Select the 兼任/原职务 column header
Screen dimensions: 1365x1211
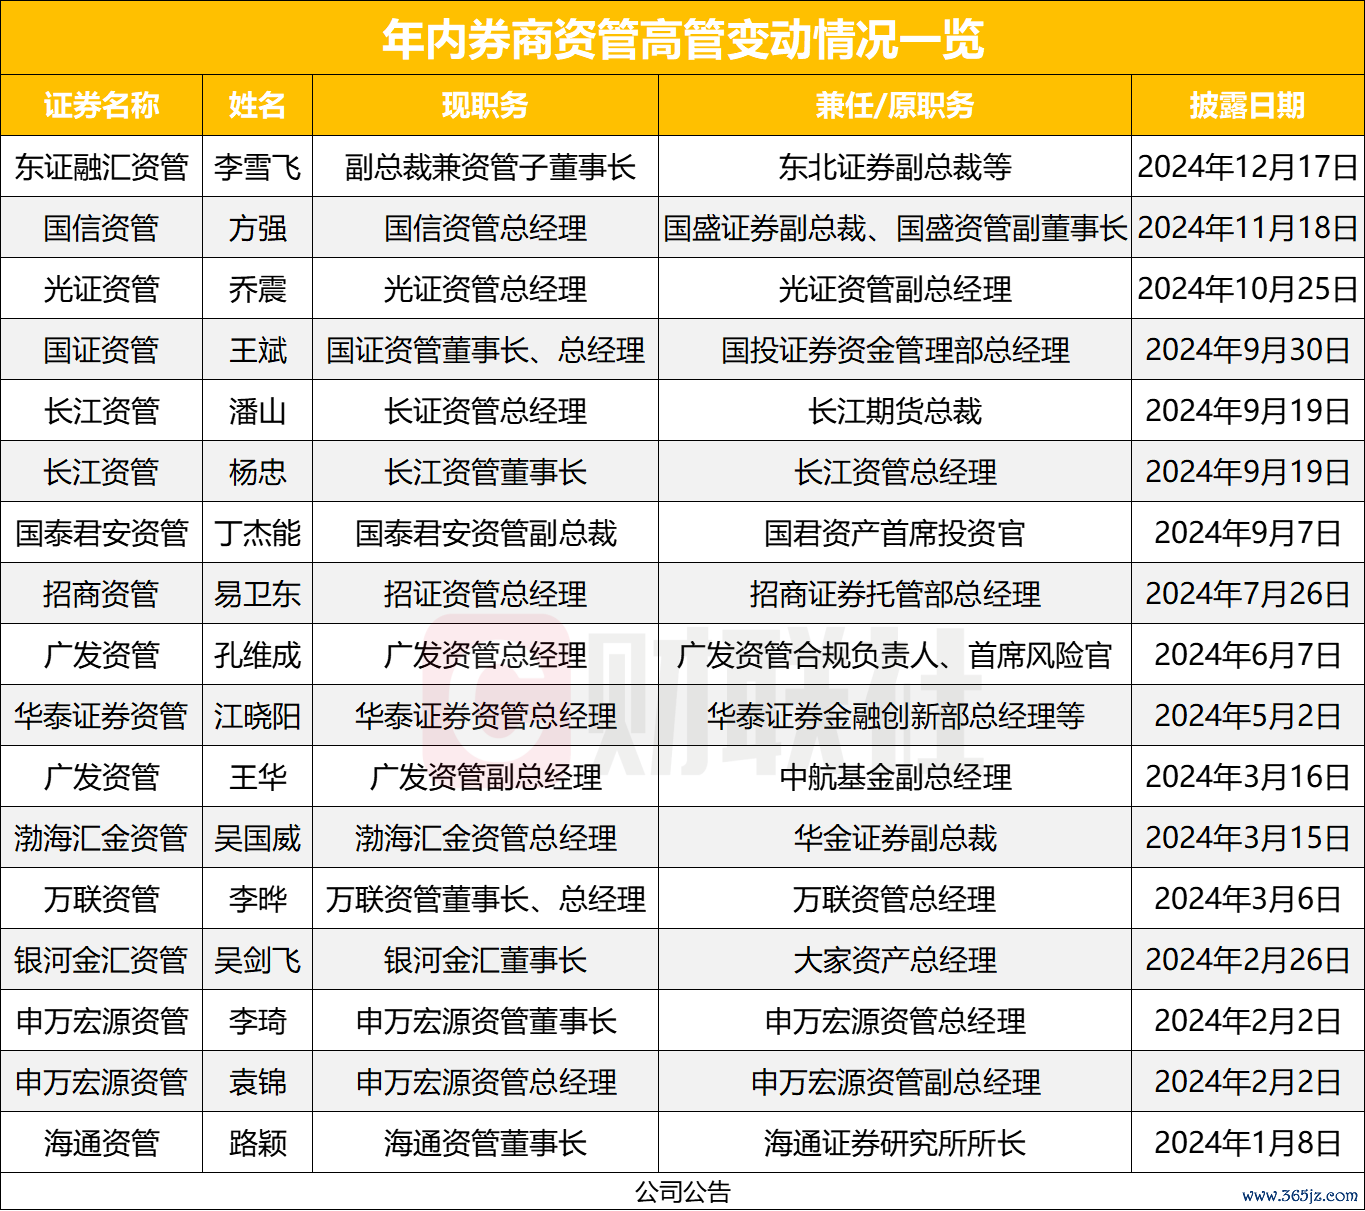pos(895,105)
